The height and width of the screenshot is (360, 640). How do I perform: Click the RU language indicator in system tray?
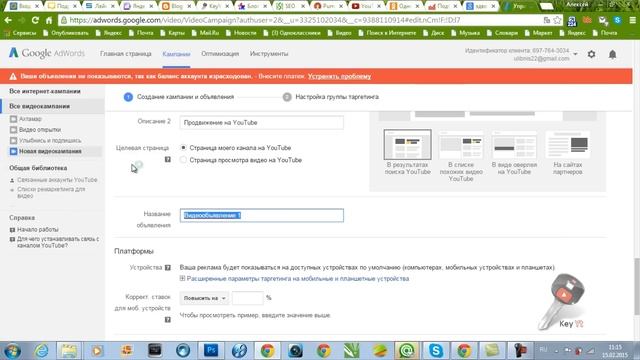coord(543,350)
